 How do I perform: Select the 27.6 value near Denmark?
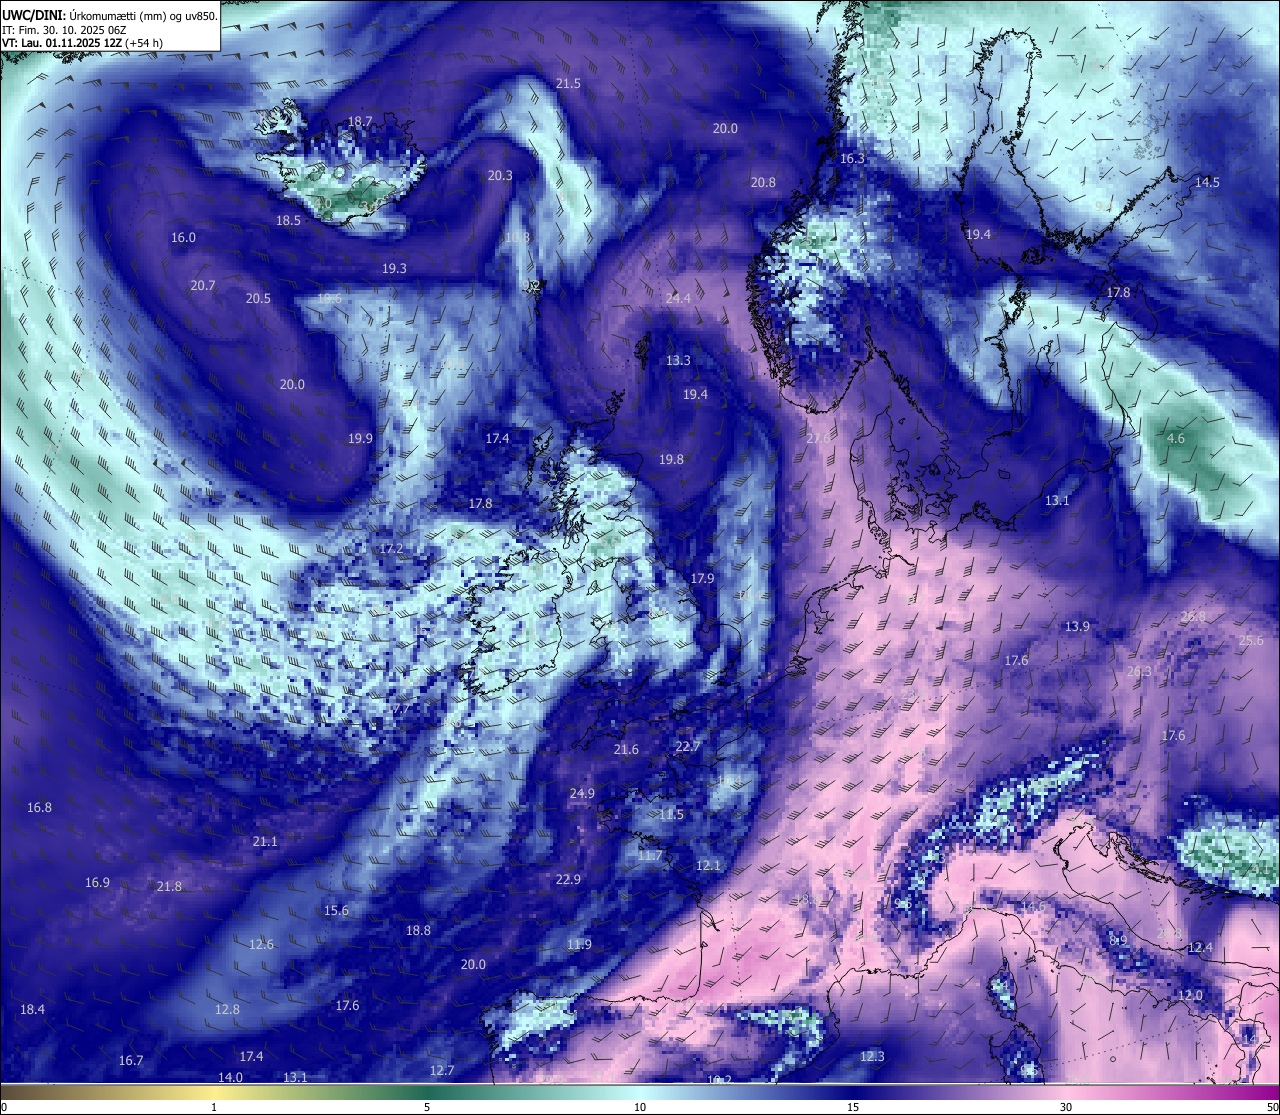[818, 439]
